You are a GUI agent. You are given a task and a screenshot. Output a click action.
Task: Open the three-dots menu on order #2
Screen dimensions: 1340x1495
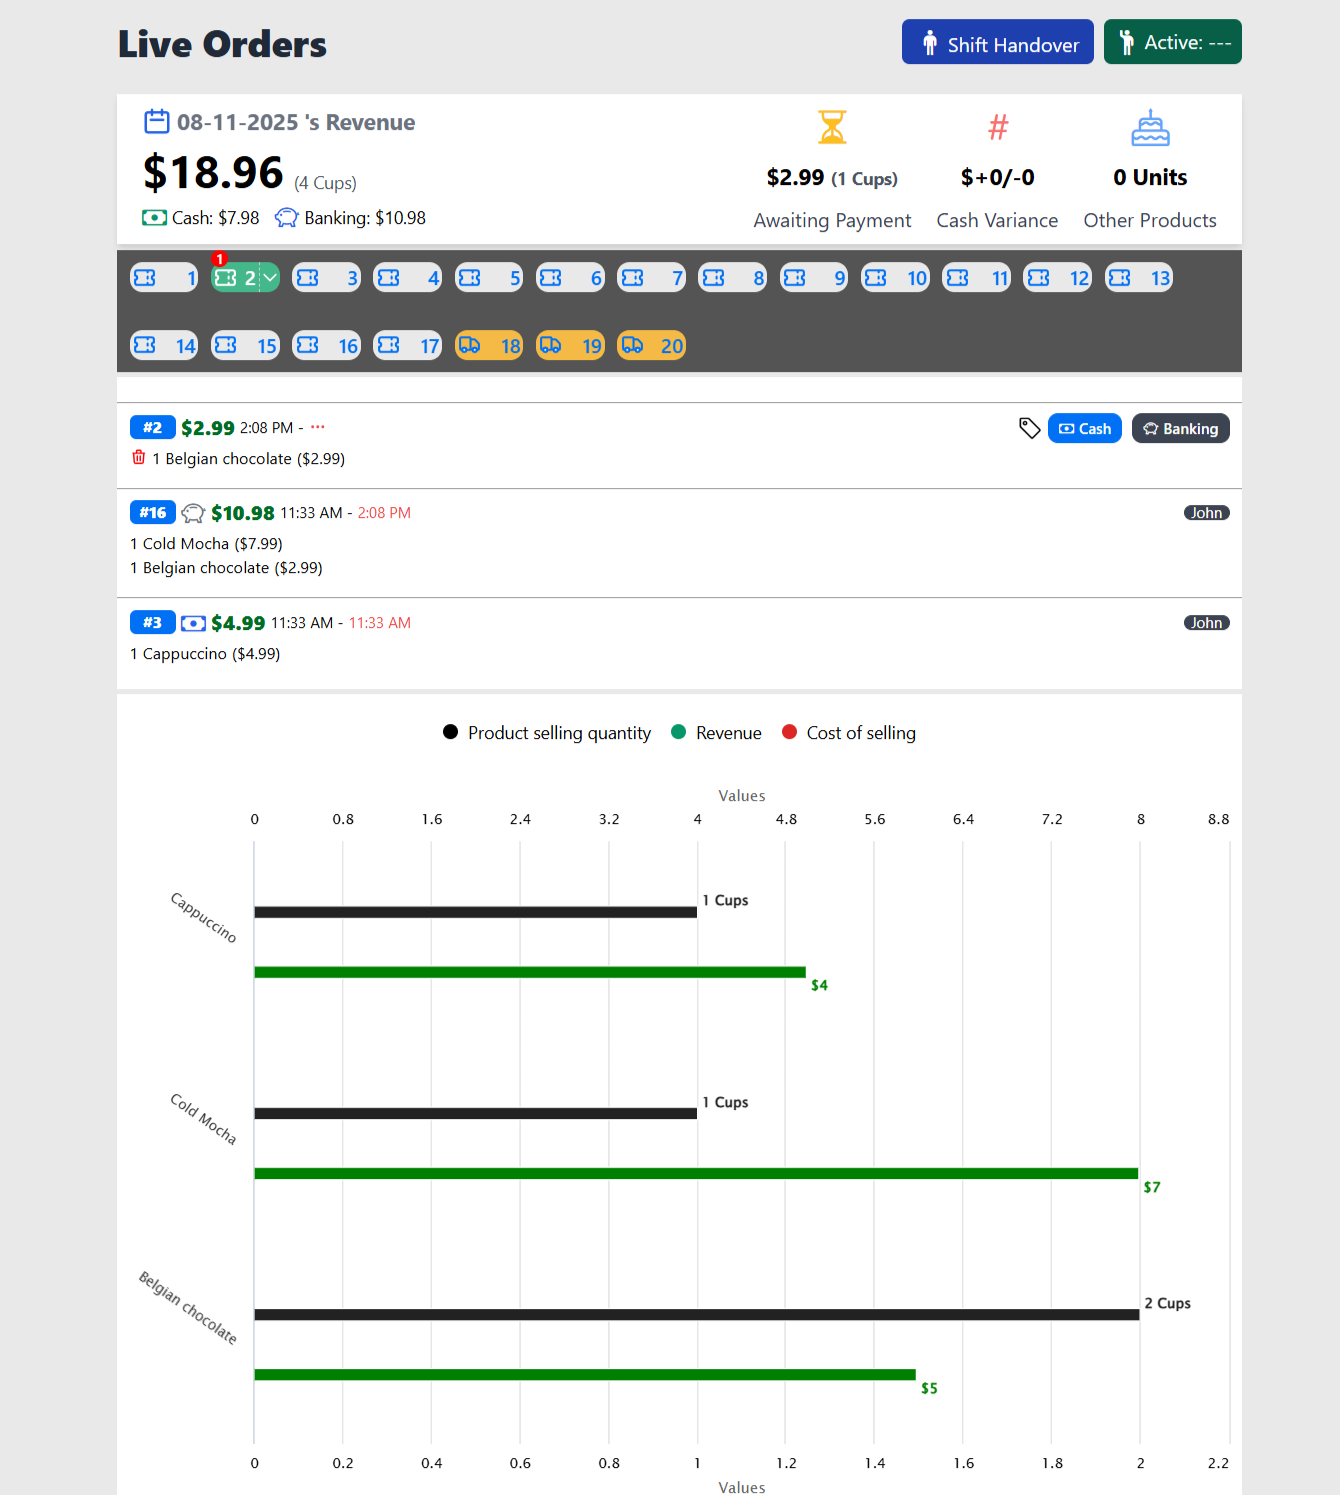318,427
